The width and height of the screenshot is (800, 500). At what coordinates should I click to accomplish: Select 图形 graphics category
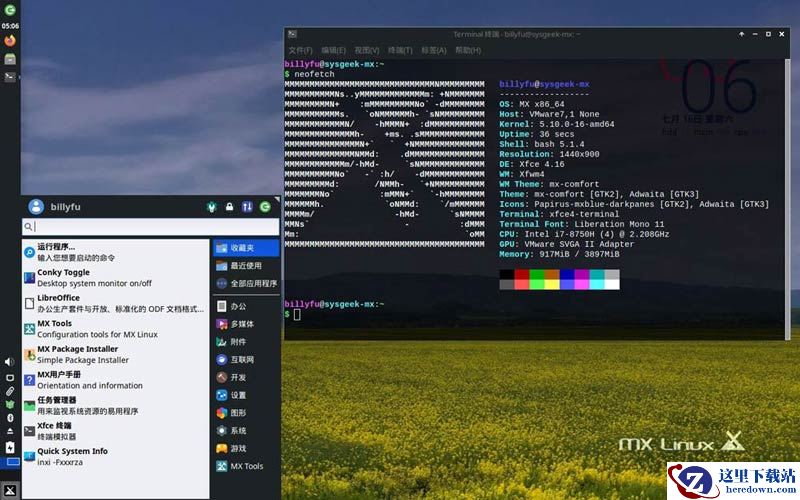pos(246,413)
